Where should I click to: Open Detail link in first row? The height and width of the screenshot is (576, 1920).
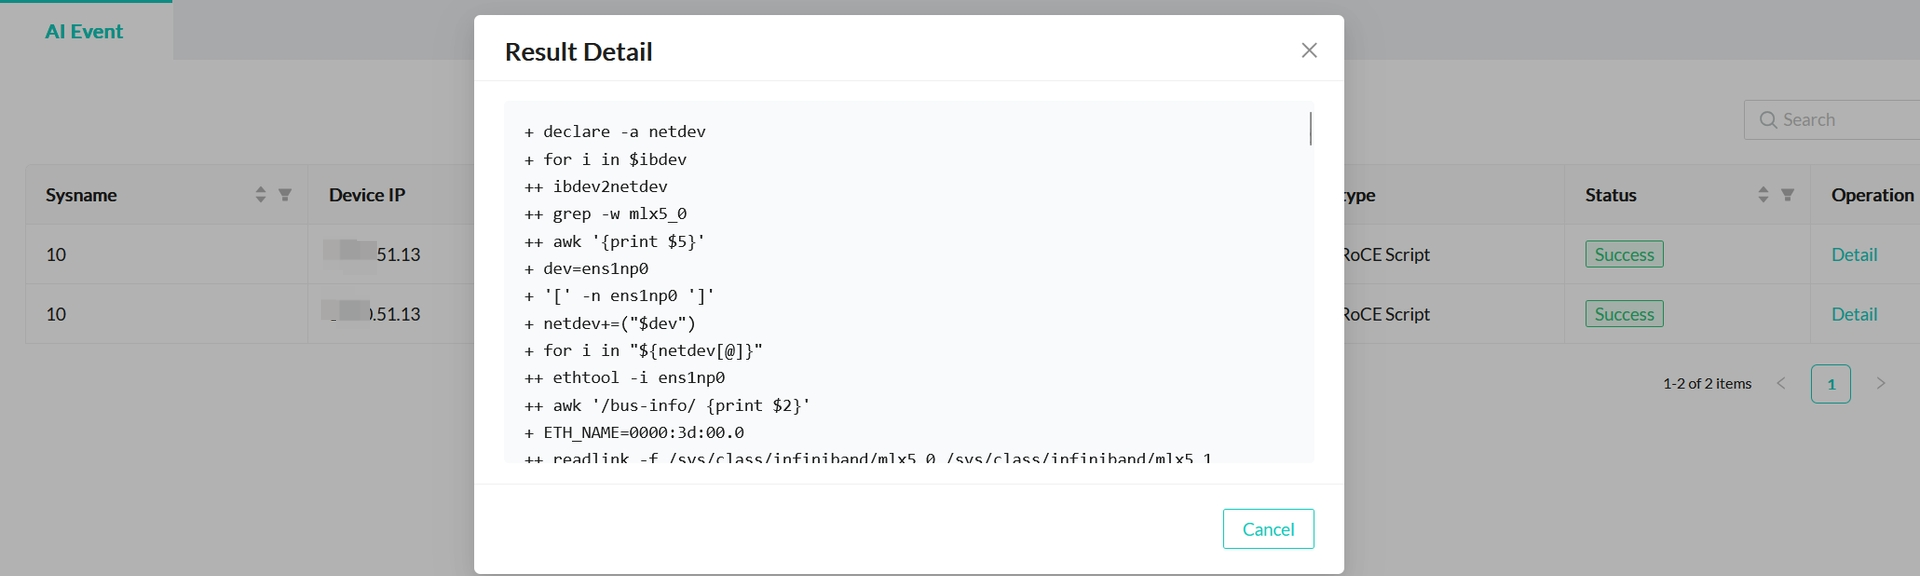click(x=1853, y=255)
